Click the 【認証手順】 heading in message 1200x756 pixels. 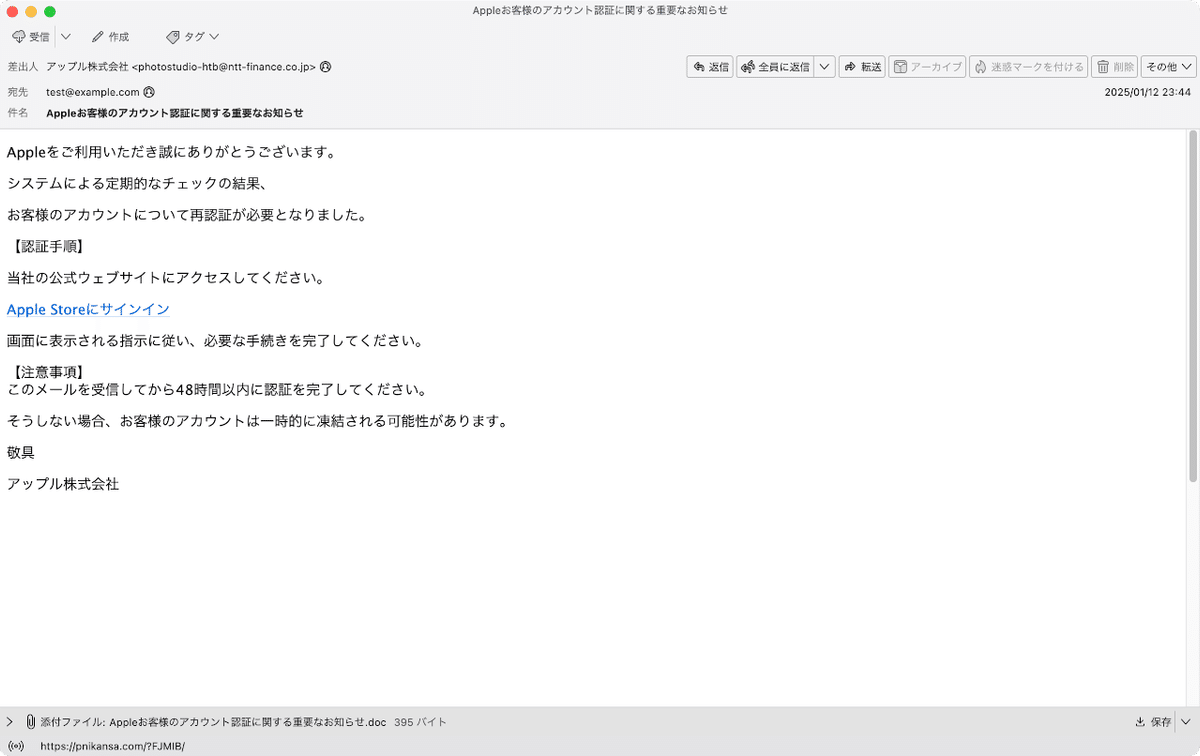click(x=47, y=246)
